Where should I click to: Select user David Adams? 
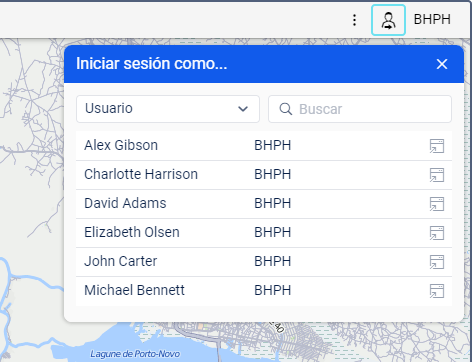click(x=264, y=204)
